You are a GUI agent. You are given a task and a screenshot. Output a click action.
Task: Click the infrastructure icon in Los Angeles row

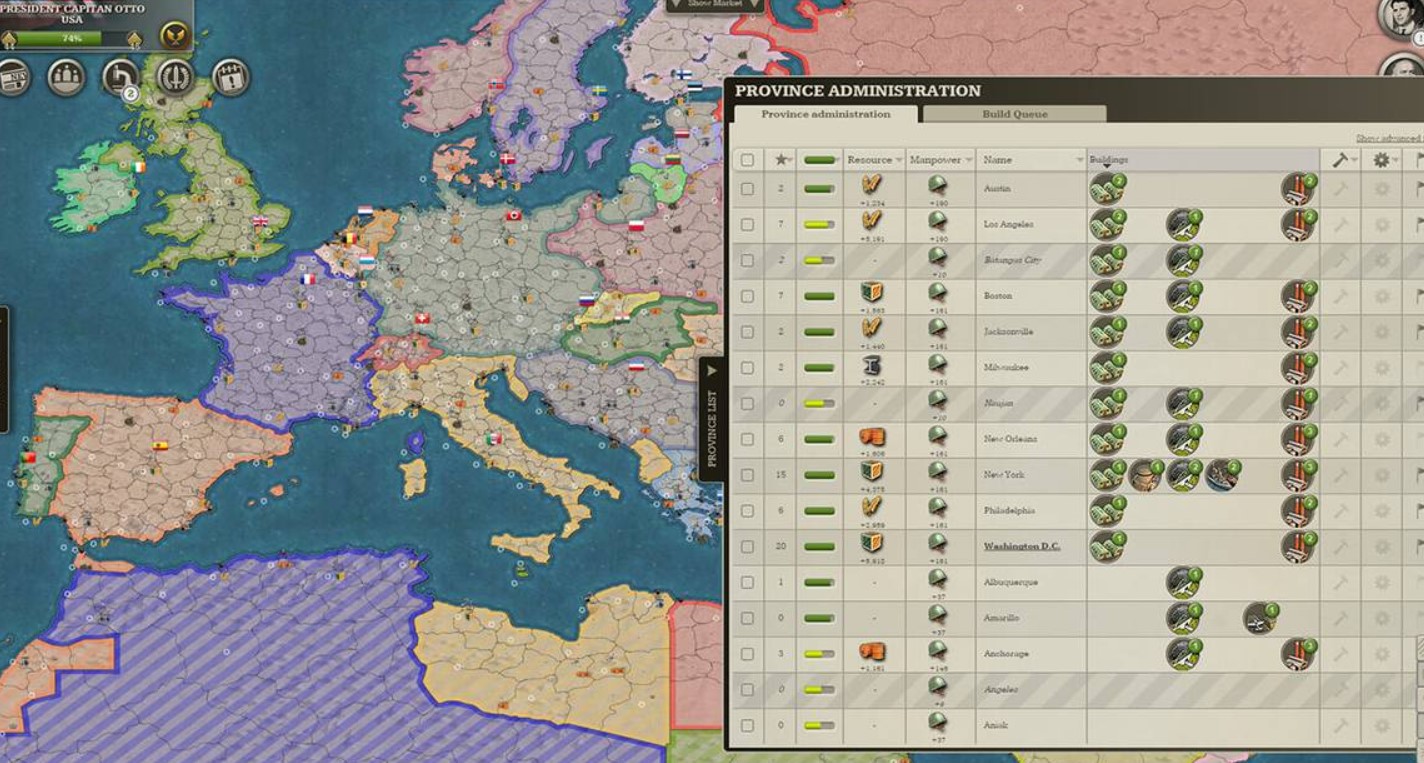coord(1183,224)
